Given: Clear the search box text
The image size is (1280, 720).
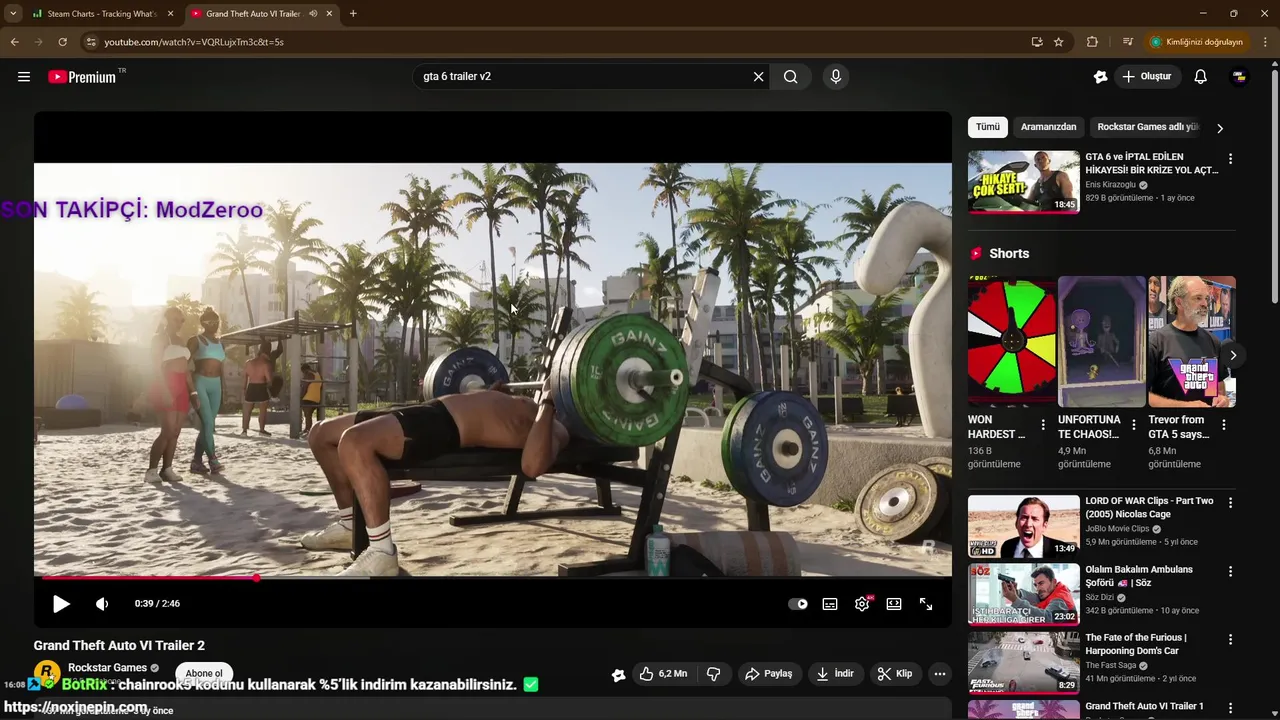Looking at the screenshot, I should (758, 77).
